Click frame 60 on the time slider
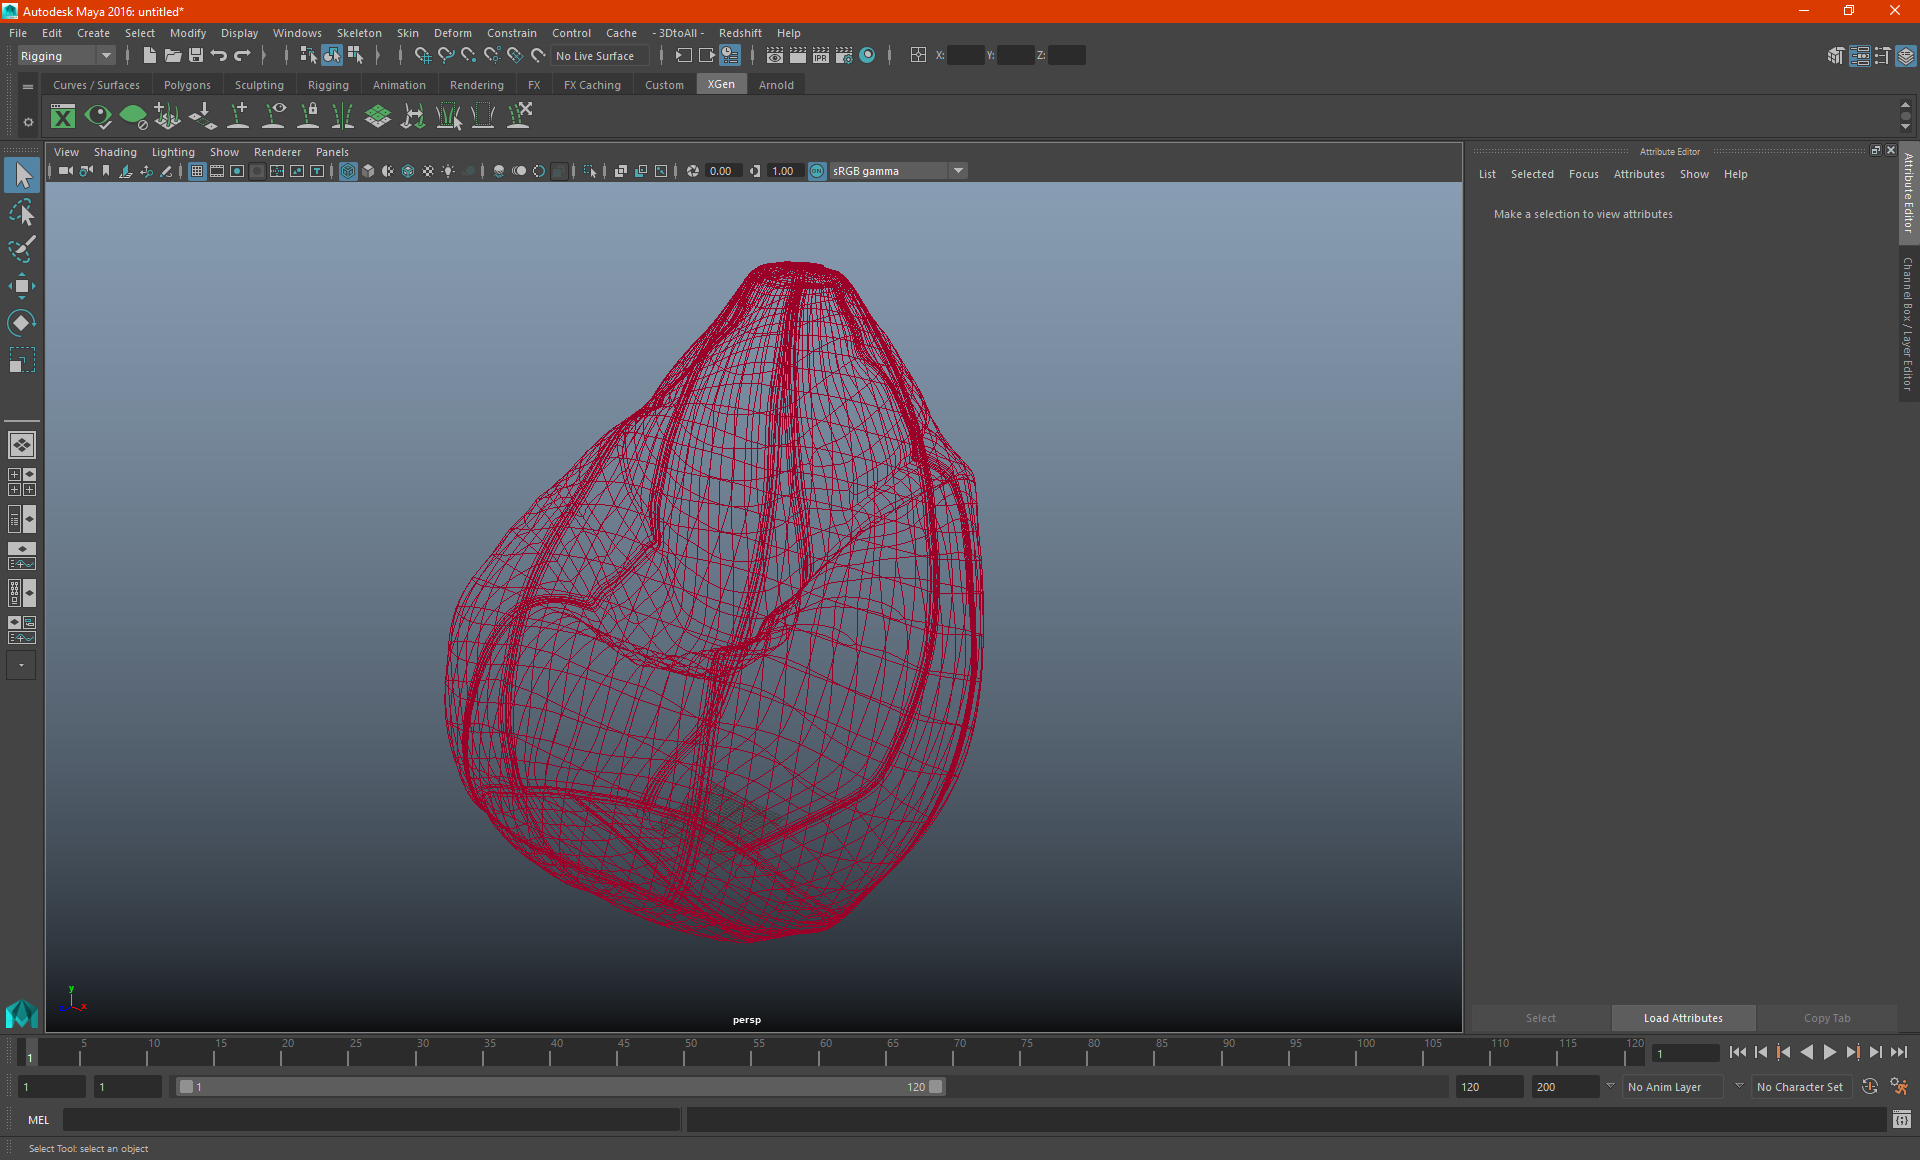Viewport: 1920px width, 1160px height. [x=826, y=1052]
